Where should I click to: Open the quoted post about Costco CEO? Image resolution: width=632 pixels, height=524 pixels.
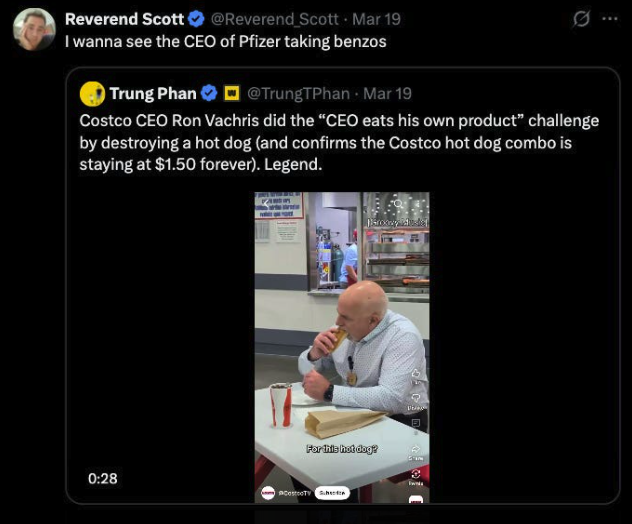[340, 142]
